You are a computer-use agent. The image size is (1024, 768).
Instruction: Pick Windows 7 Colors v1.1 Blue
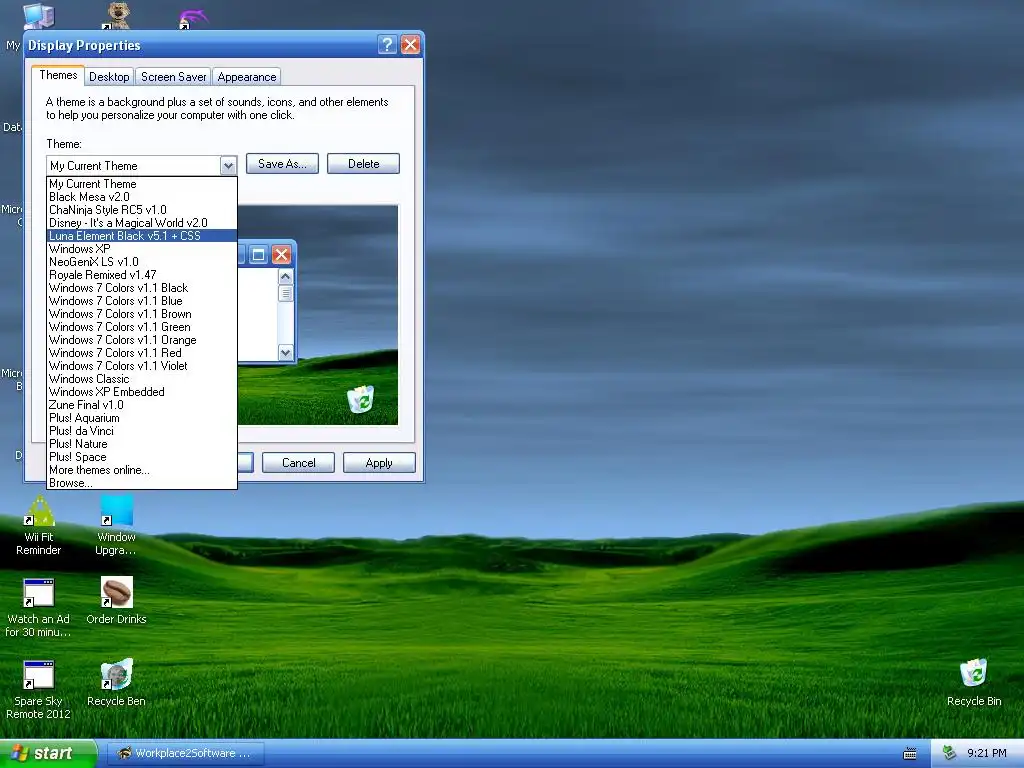point(142,301)
